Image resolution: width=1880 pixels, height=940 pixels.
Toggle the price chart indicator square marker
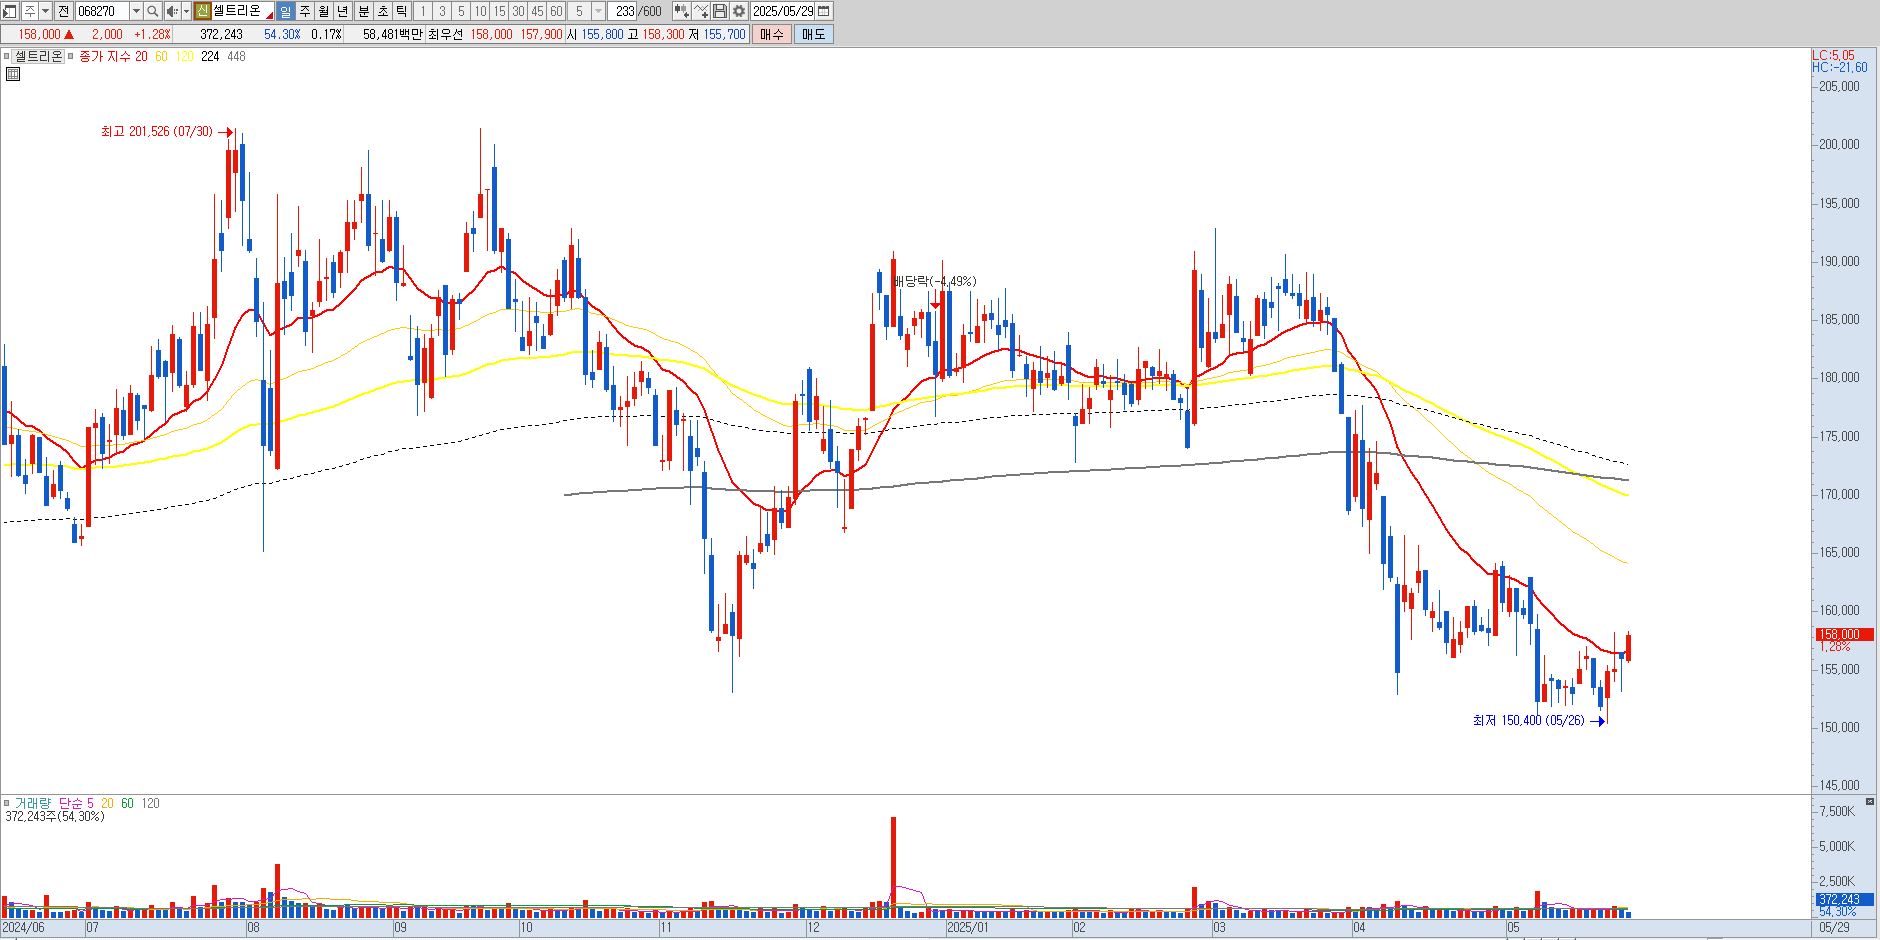[x=6, y=56]
